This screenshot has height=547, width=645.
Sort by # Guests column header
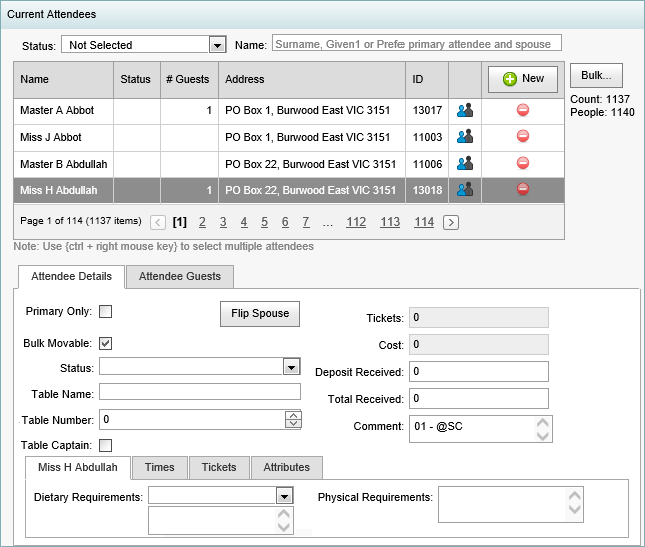[189, 80]
